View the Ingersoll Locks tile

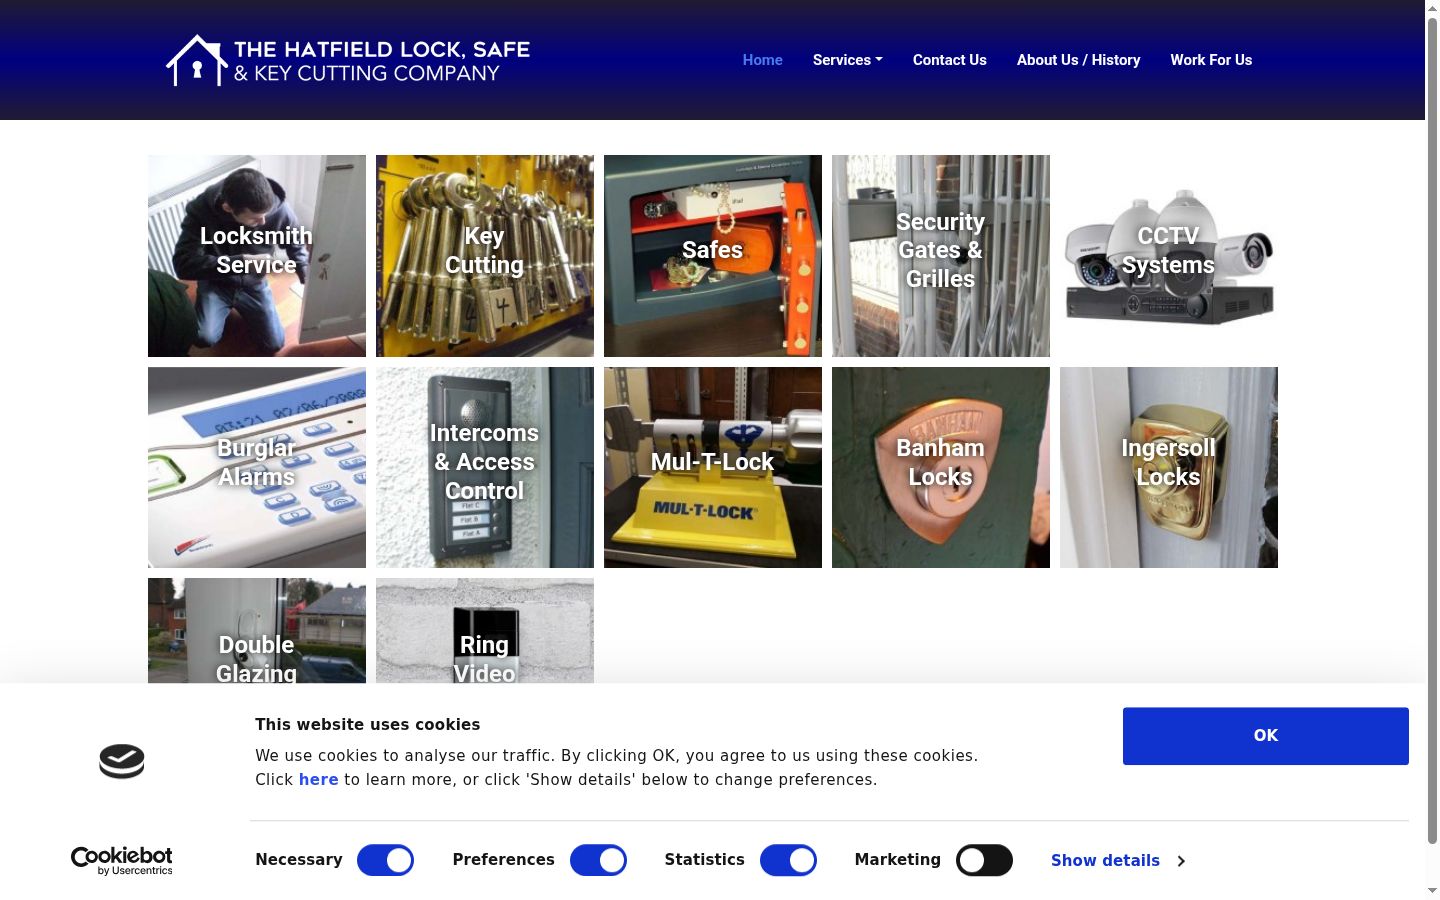[x=1169, y=467]
